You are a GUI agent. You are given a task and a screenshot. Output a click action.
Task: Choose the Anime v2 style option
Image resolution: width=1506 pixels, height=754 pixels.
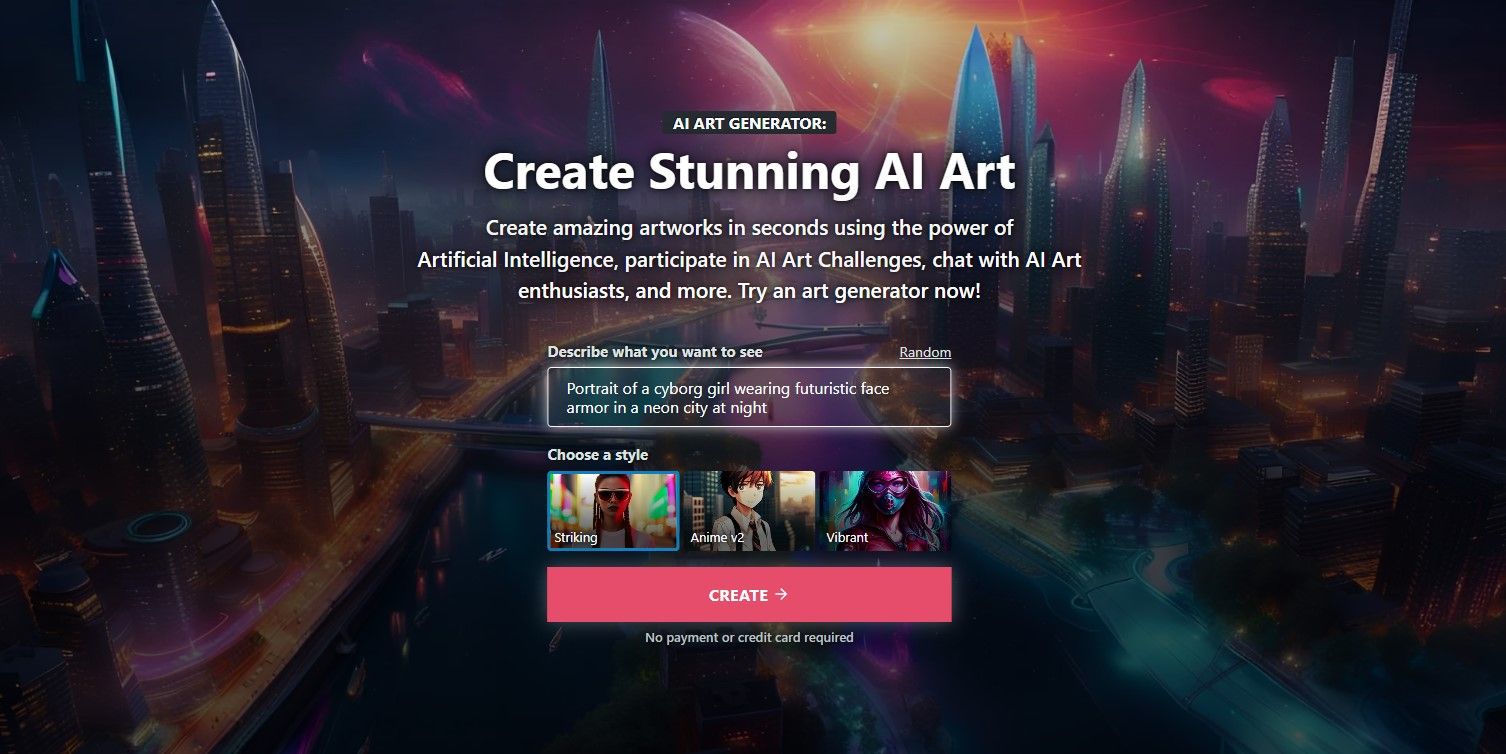coord(749,511)
